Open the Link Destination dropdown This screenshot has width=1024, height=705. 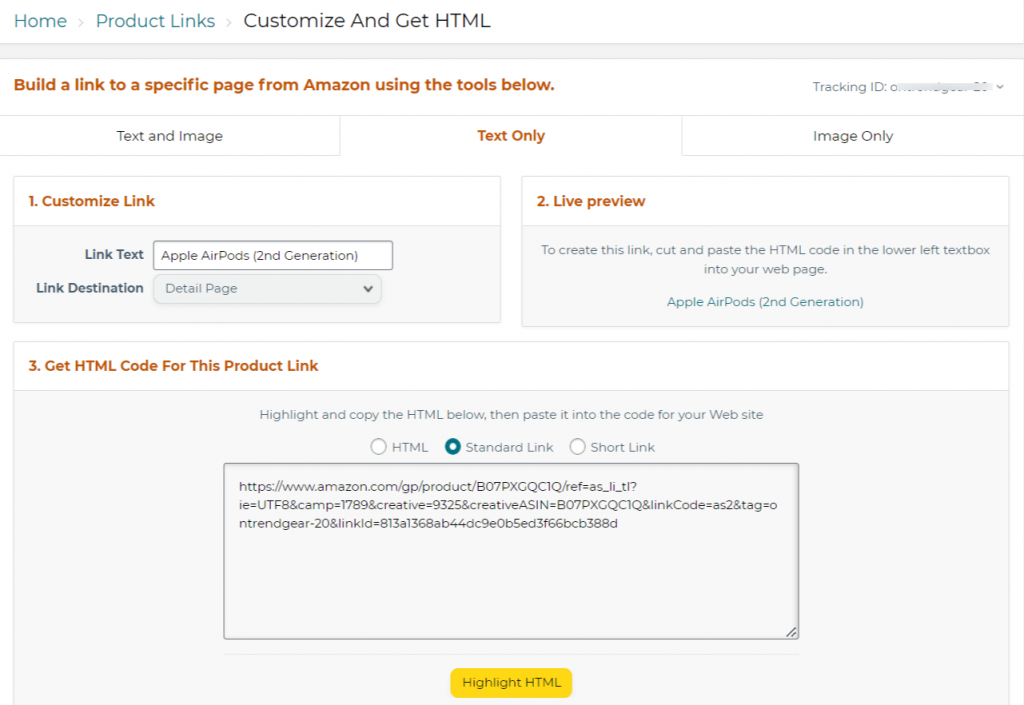click(x=268, y=289)
